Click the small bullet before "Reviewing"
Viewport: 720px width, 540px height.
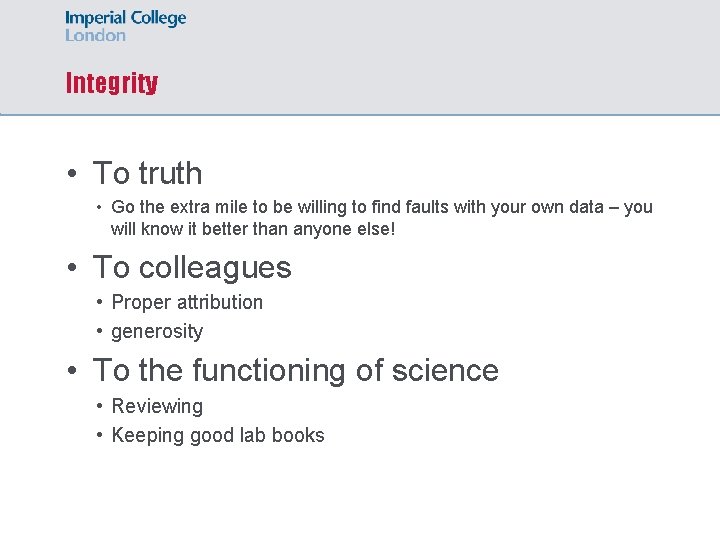point(100,405)
